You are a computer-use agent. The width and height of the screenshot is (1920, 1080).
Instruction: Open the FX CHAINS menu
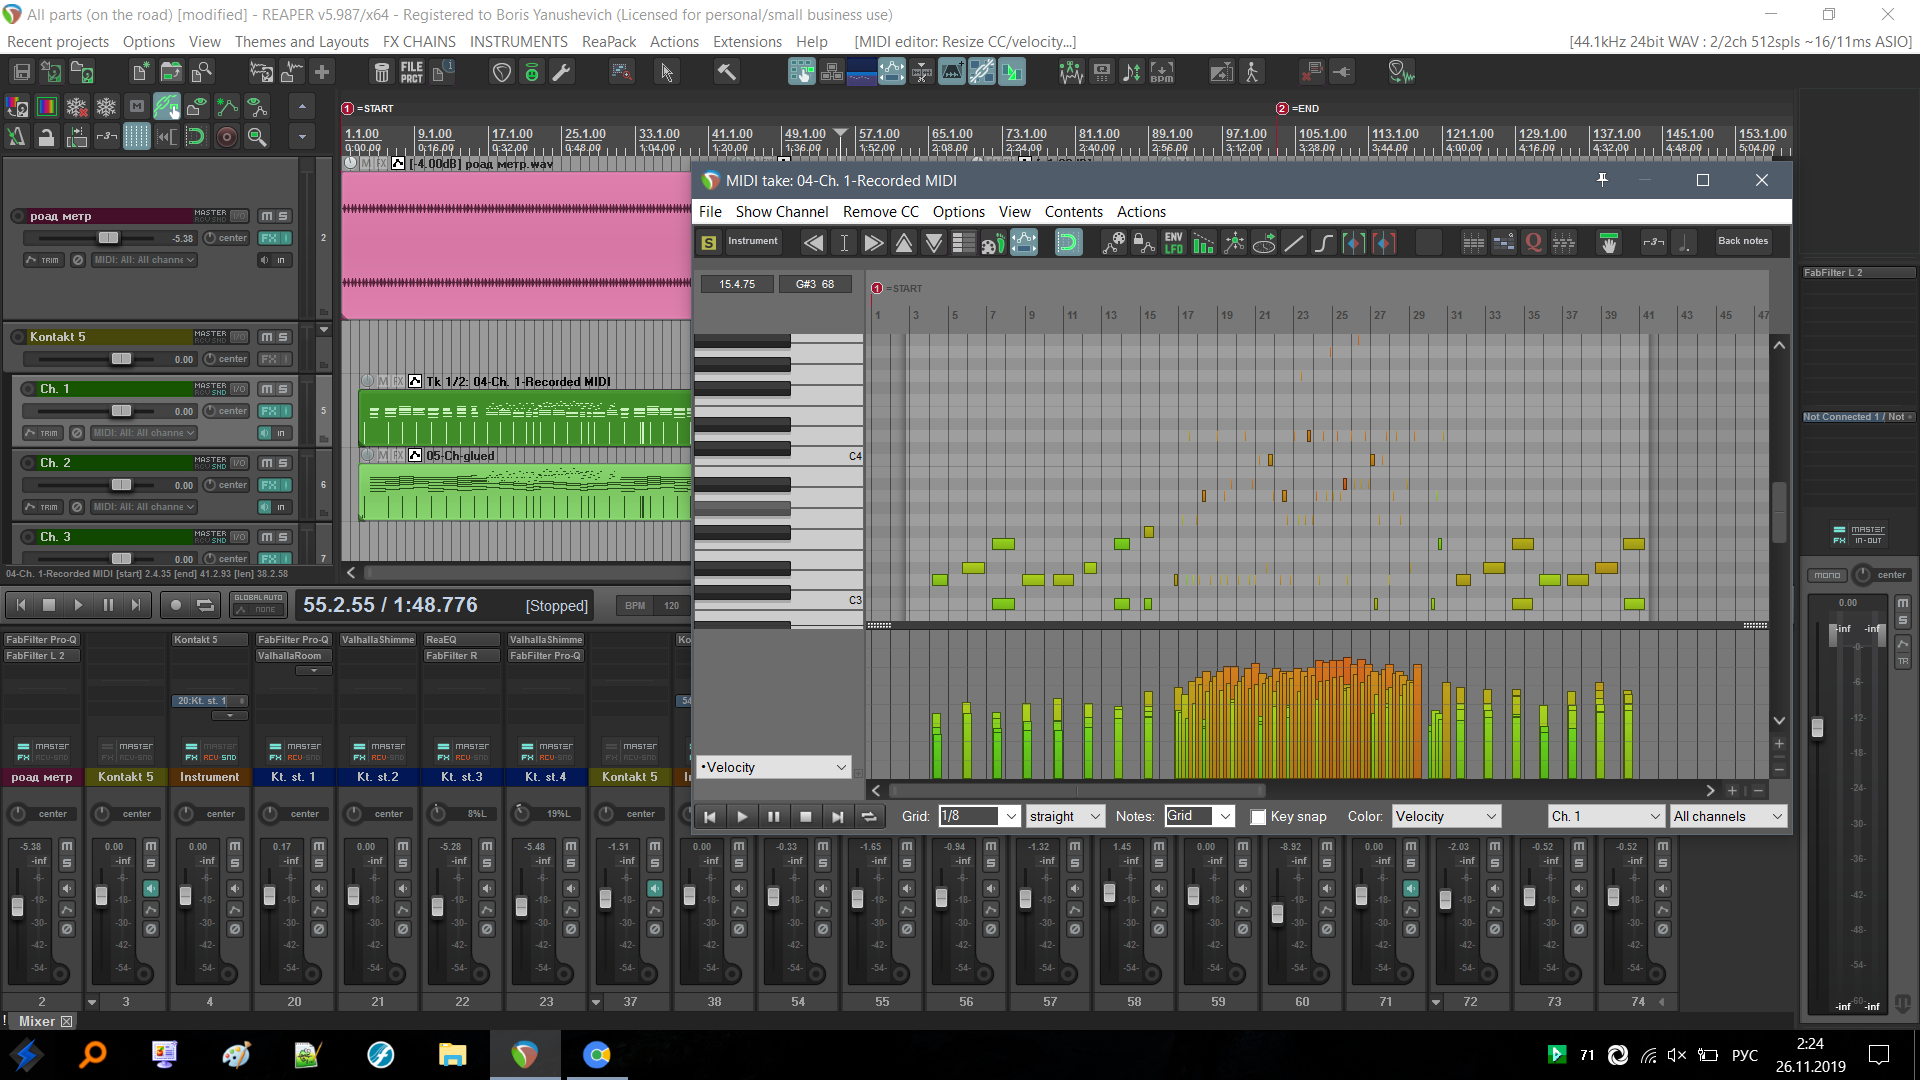419,42
